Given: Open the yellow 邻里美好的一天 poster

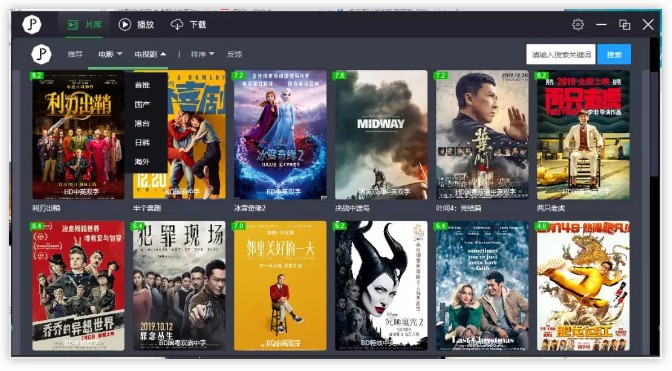Looking at the screenshot, I should (x=280, y=286).
